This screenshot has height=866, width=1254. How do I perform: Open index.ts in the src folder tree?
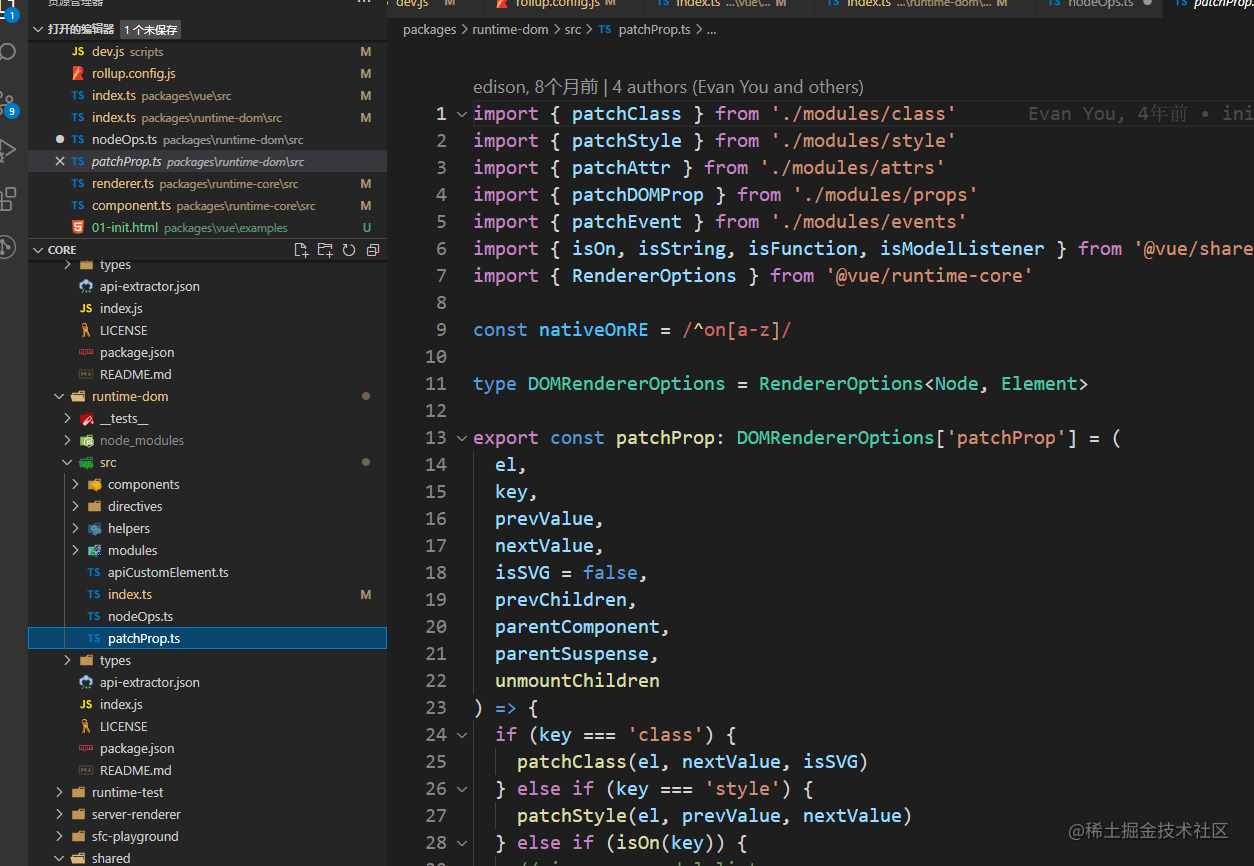point(207,594)
